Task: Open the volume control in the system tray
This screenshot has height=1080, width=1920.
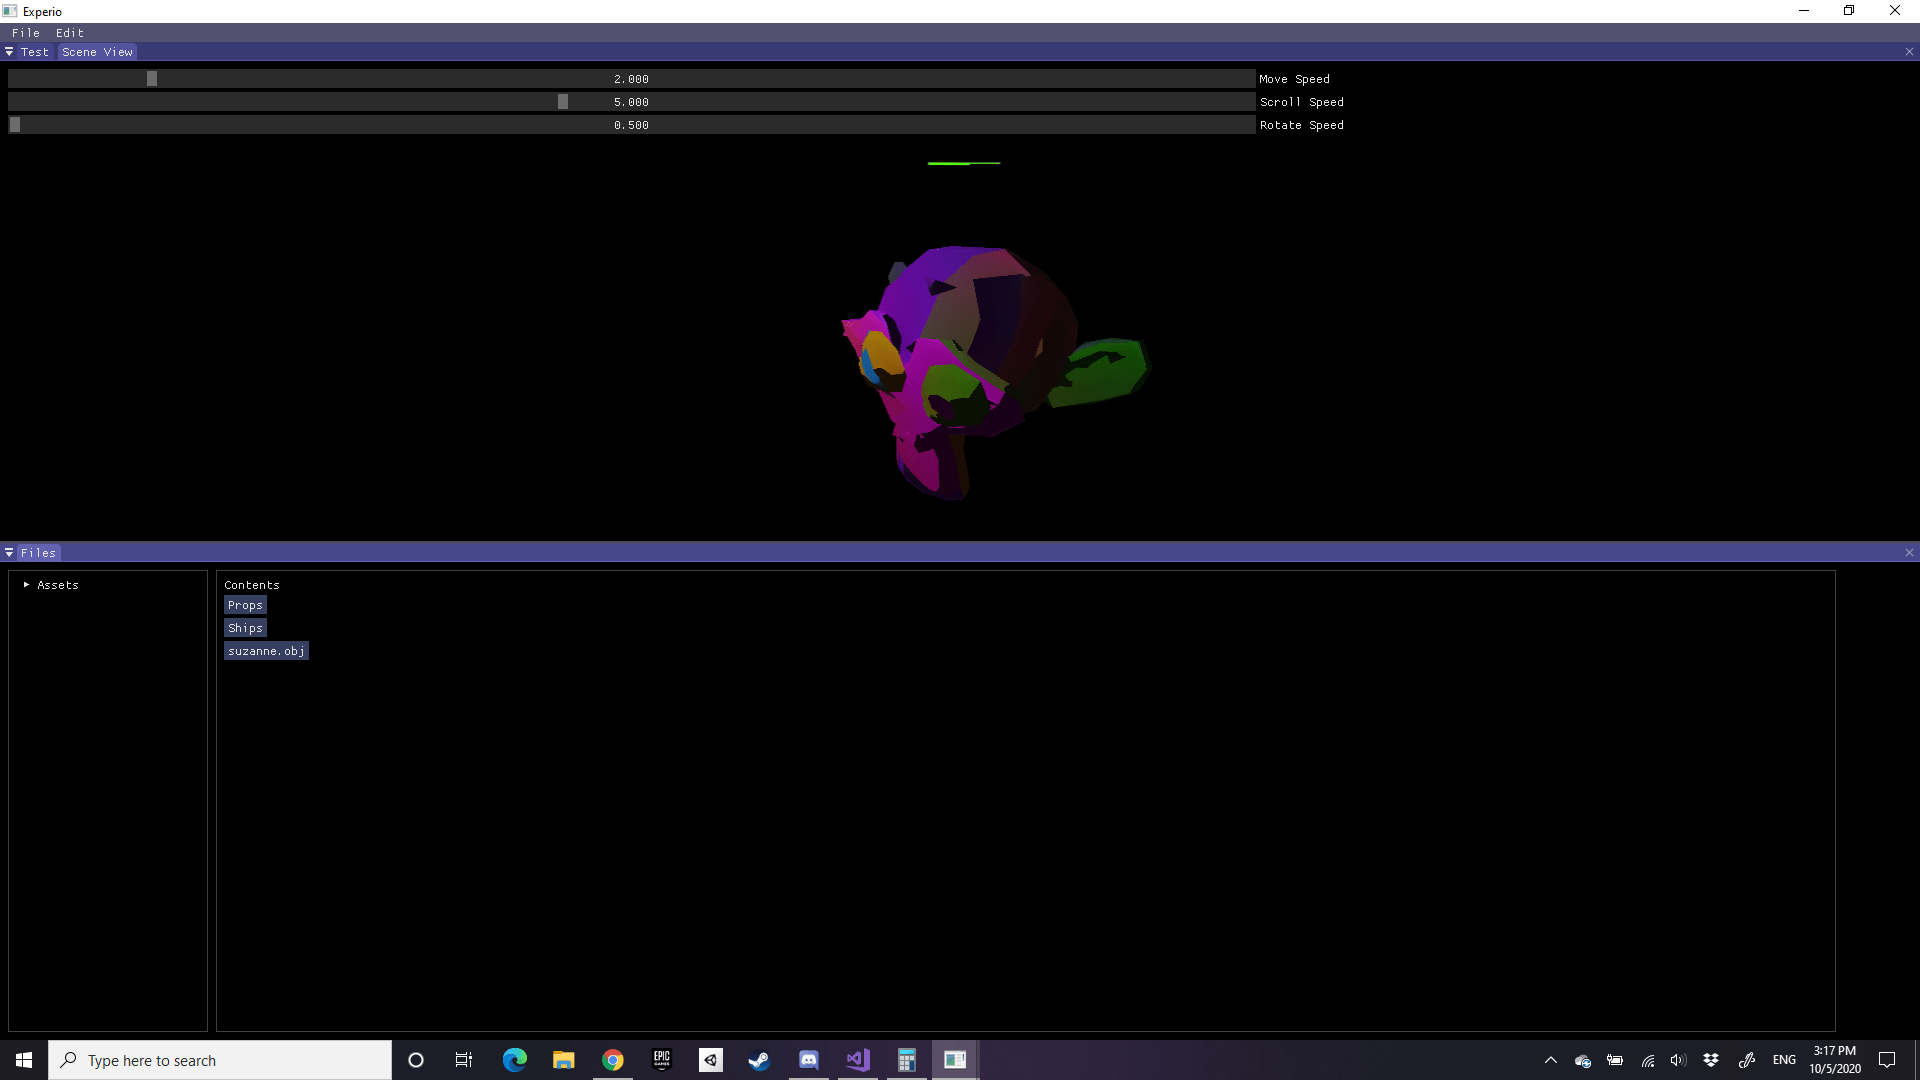Action: pos(1678,1060)
